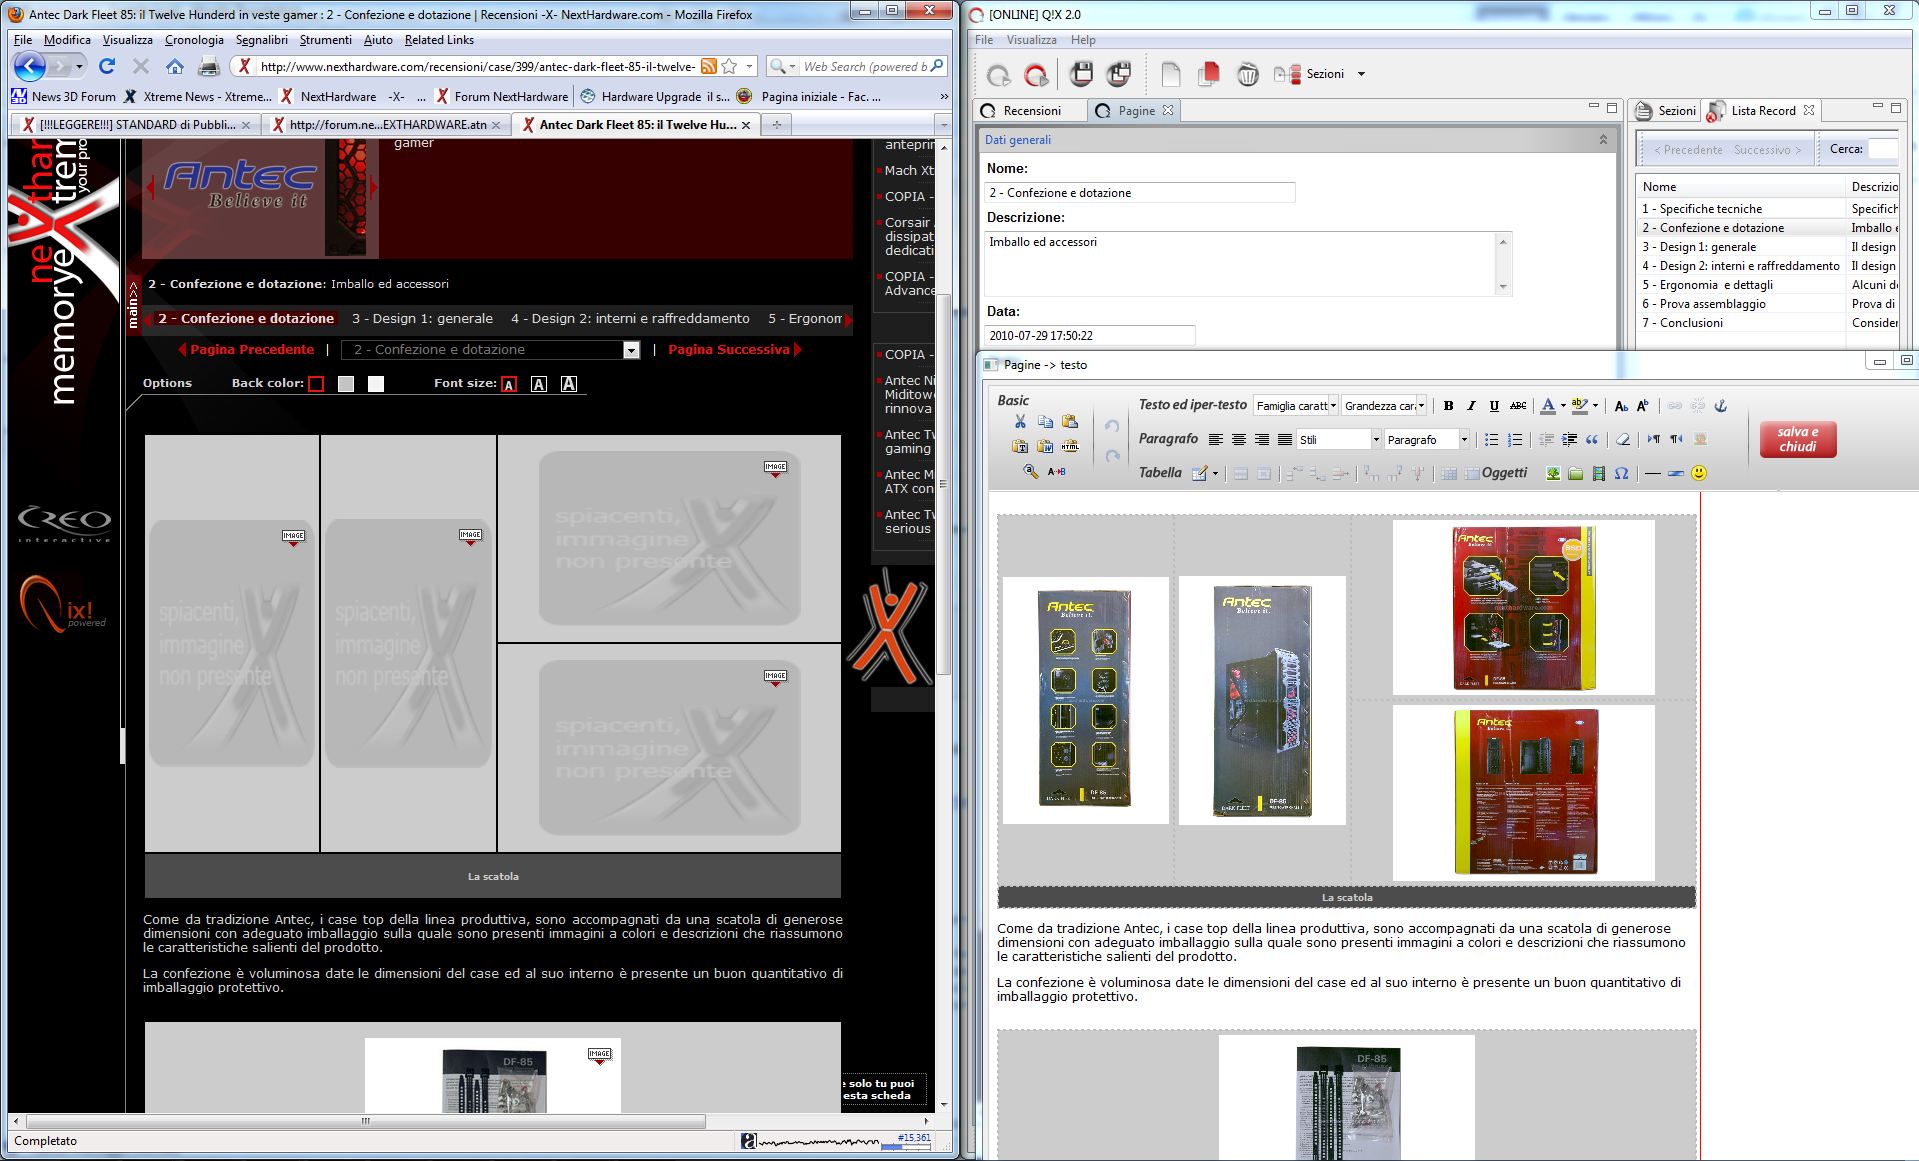This screenshot has width=1919, height=1161.
Task: Toggle bold formatting in editor
Action: (1448, 405)
